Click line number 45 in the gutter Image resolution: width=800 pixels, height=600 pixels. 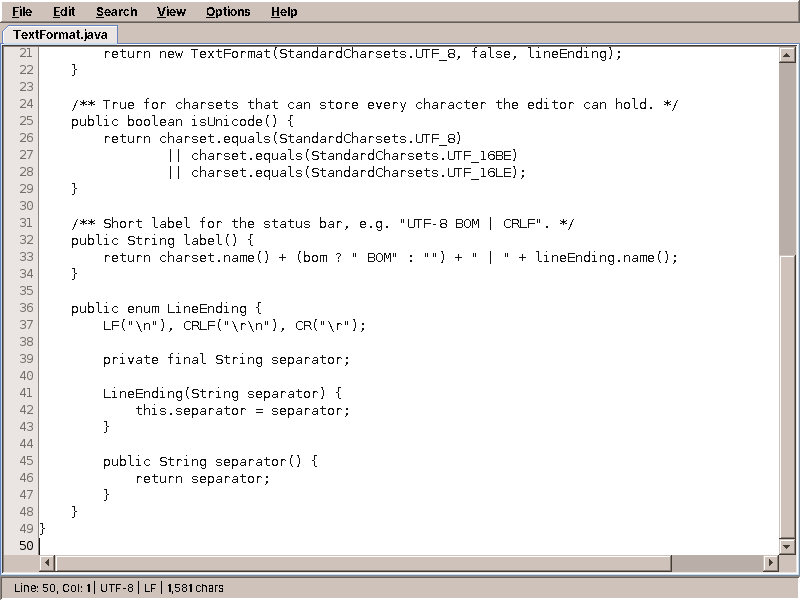click(x=26, y=461)
